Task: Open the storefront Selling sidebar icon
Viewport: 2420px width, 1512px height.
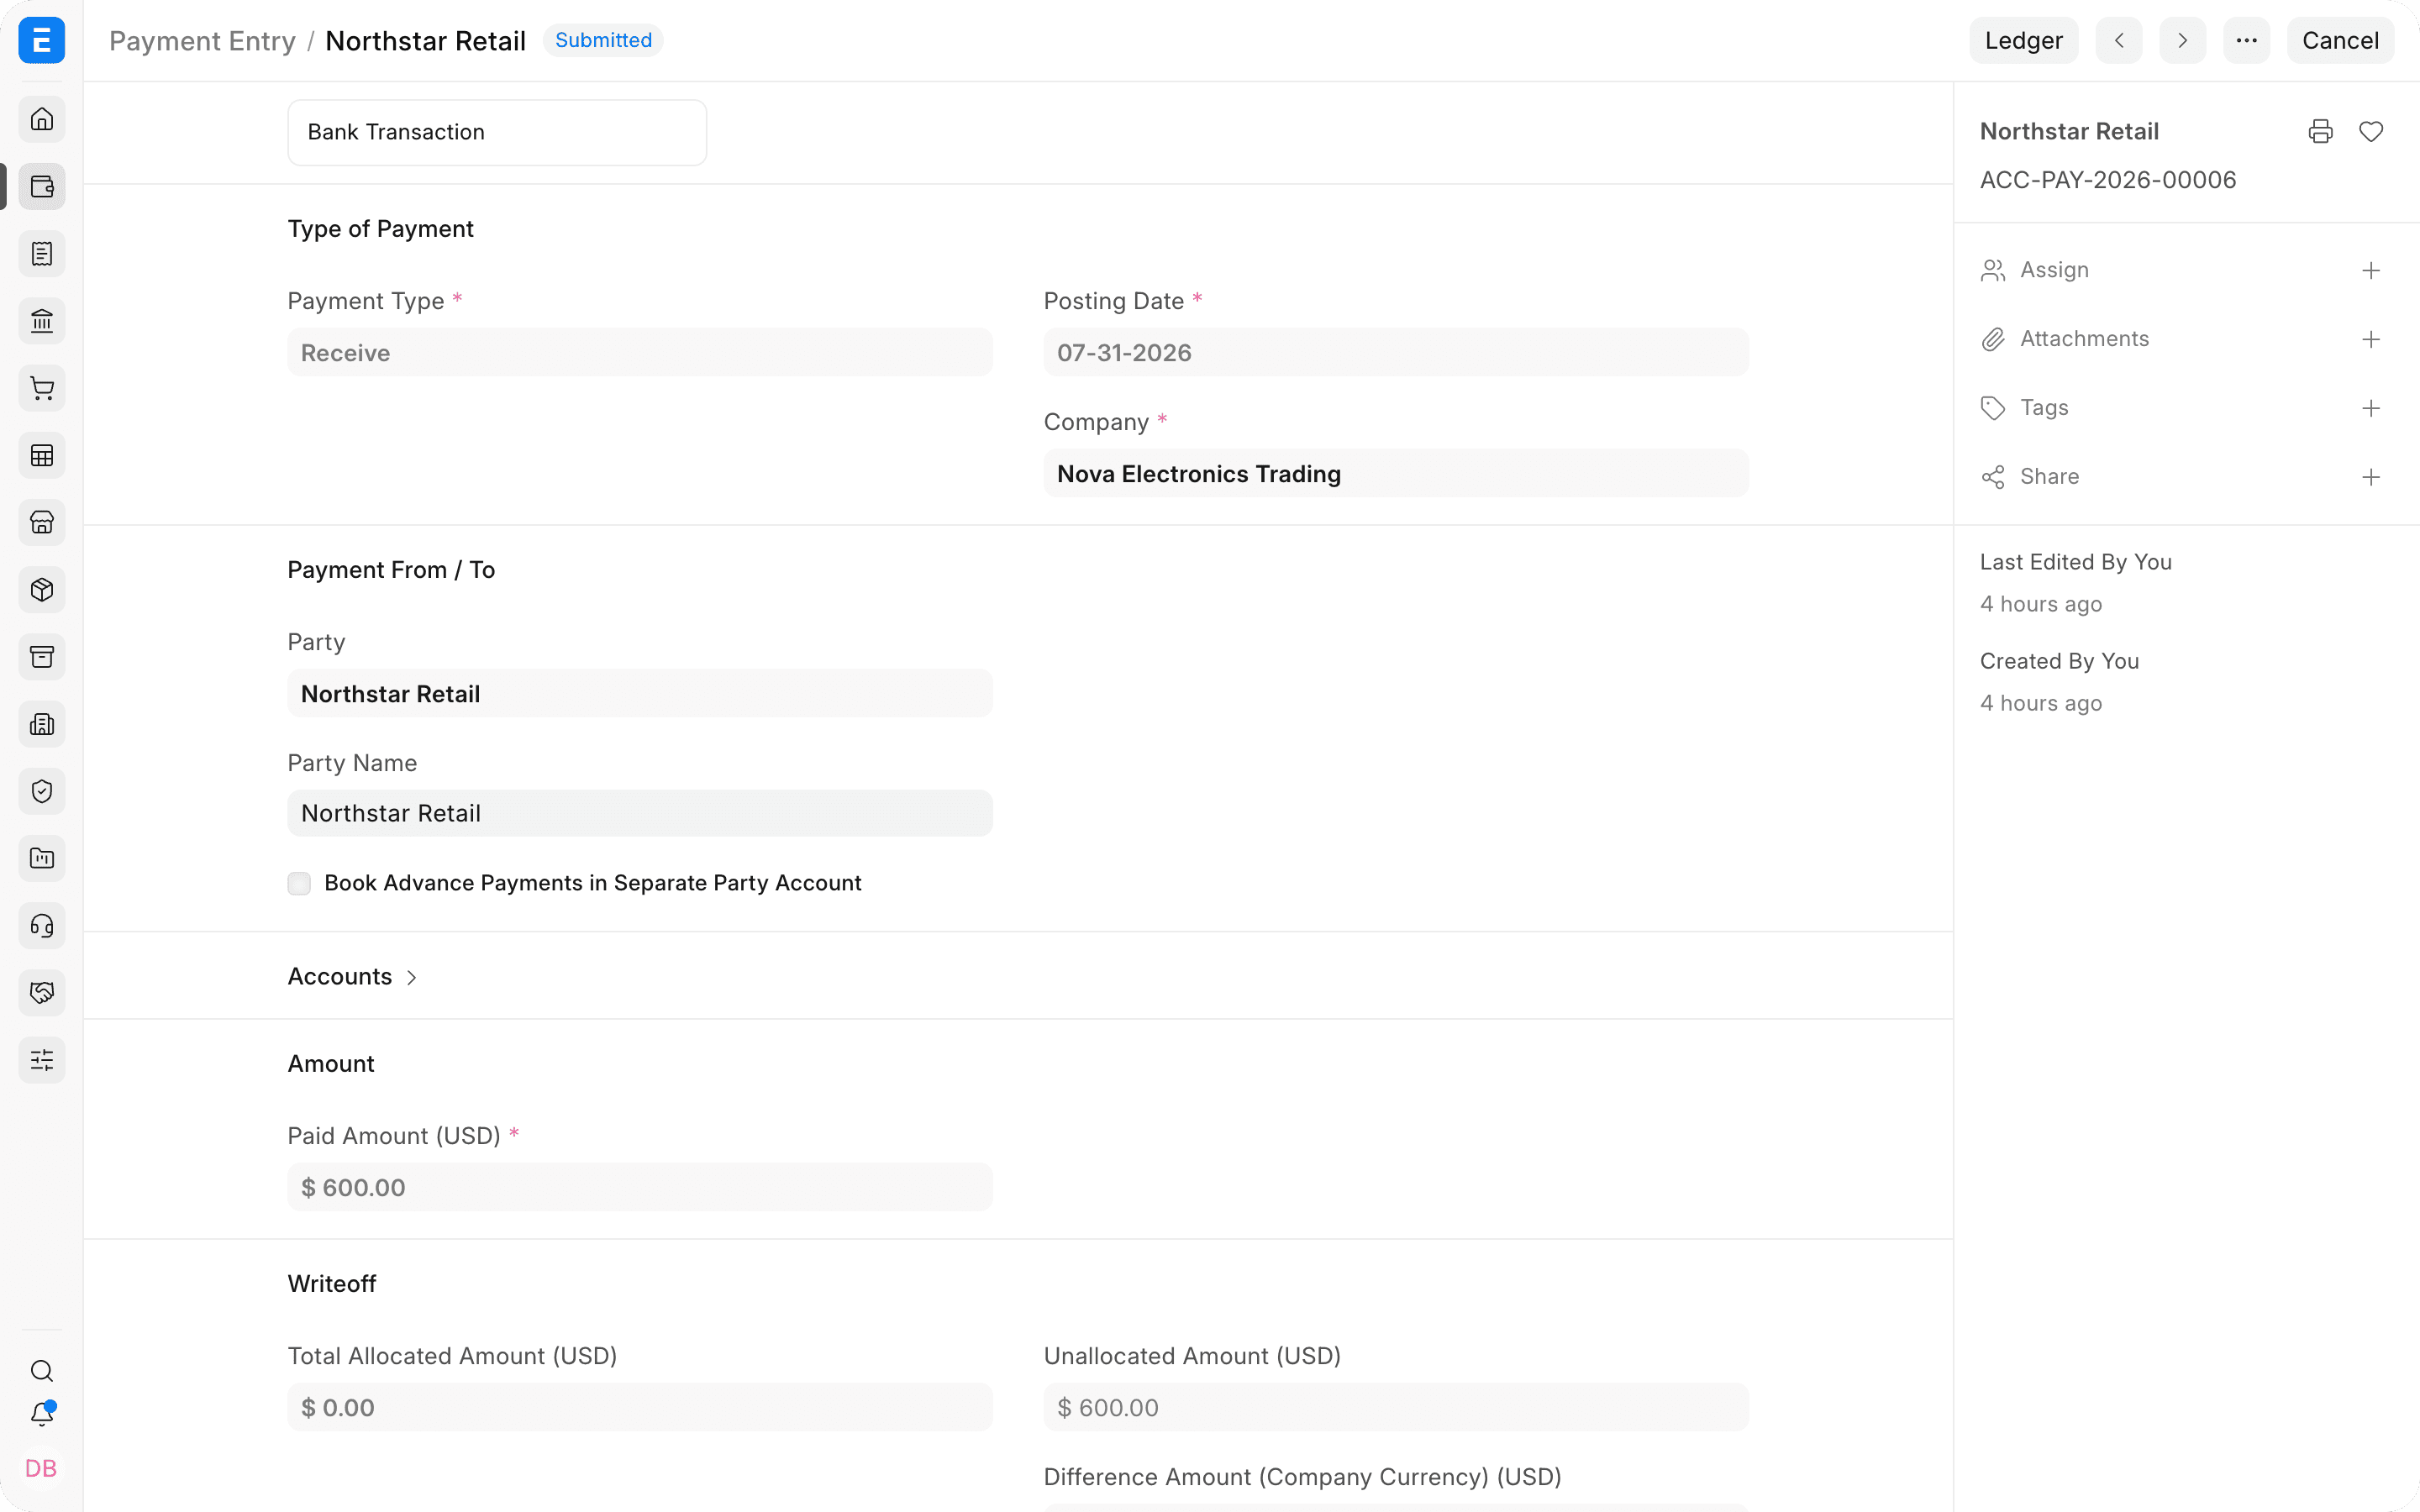Action: point(42,522)
